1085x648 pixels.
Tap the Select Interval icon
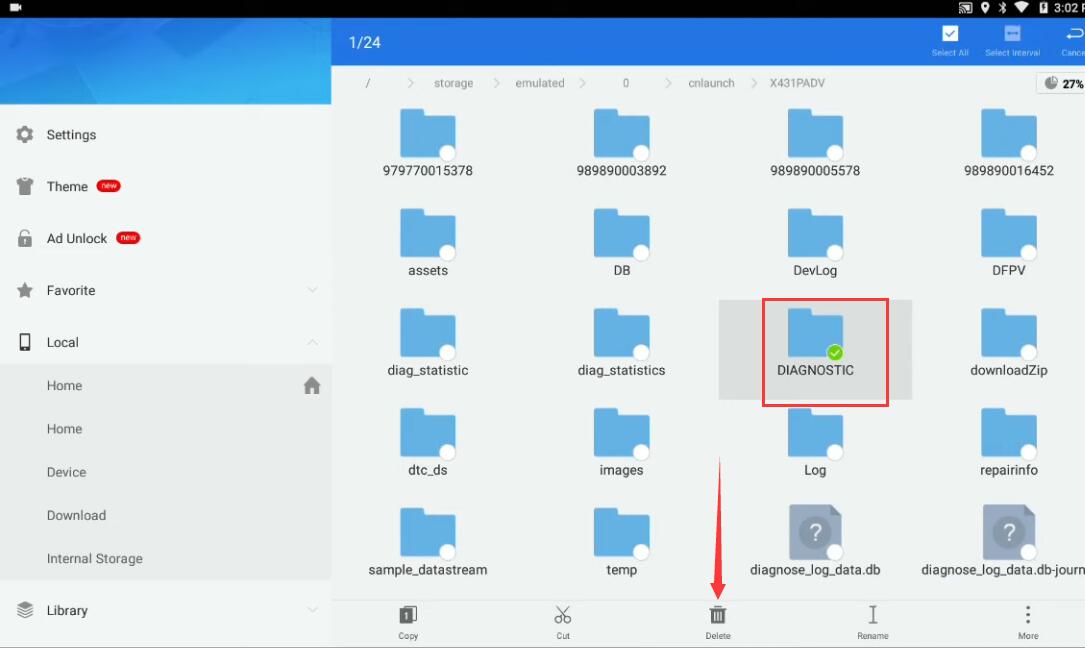pyautogui.click(x=1012, y=35)
